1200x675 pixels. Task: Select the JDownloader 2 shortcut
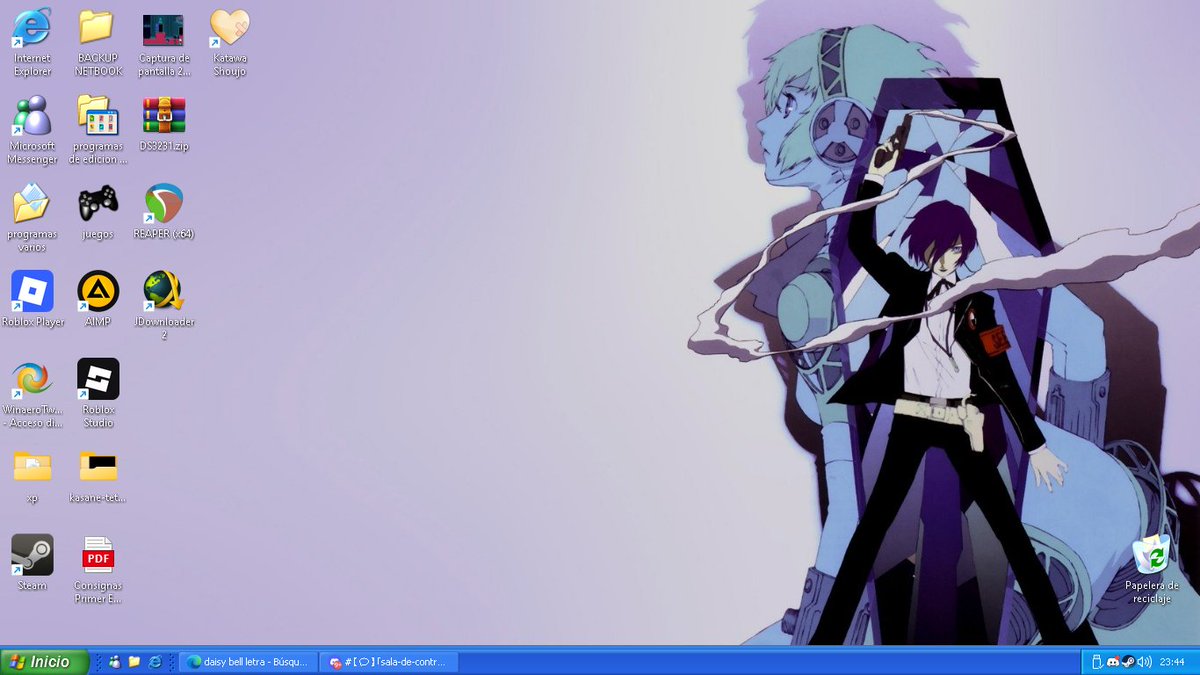click(x=164, y=305)
